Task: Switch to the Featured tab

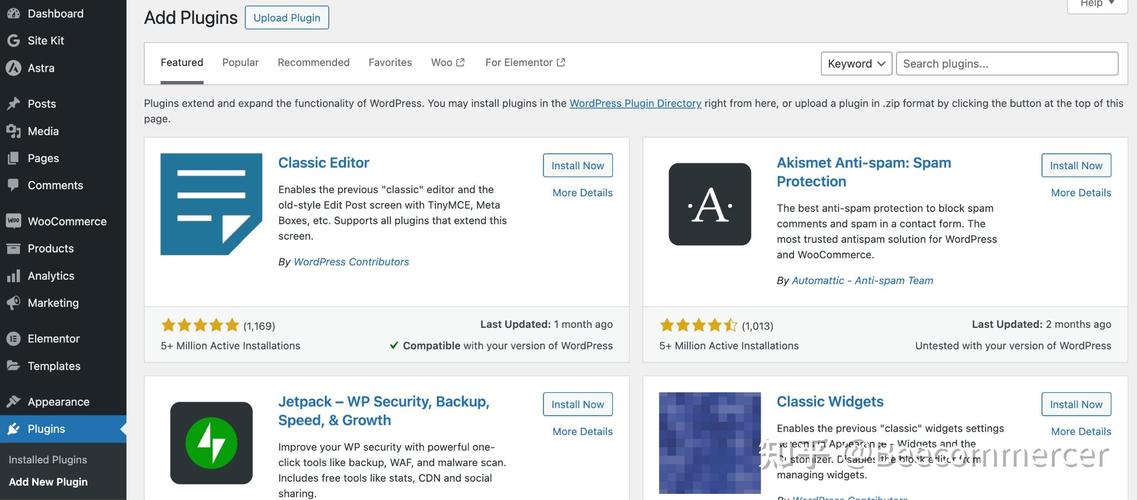Action: tap(182, 62)
